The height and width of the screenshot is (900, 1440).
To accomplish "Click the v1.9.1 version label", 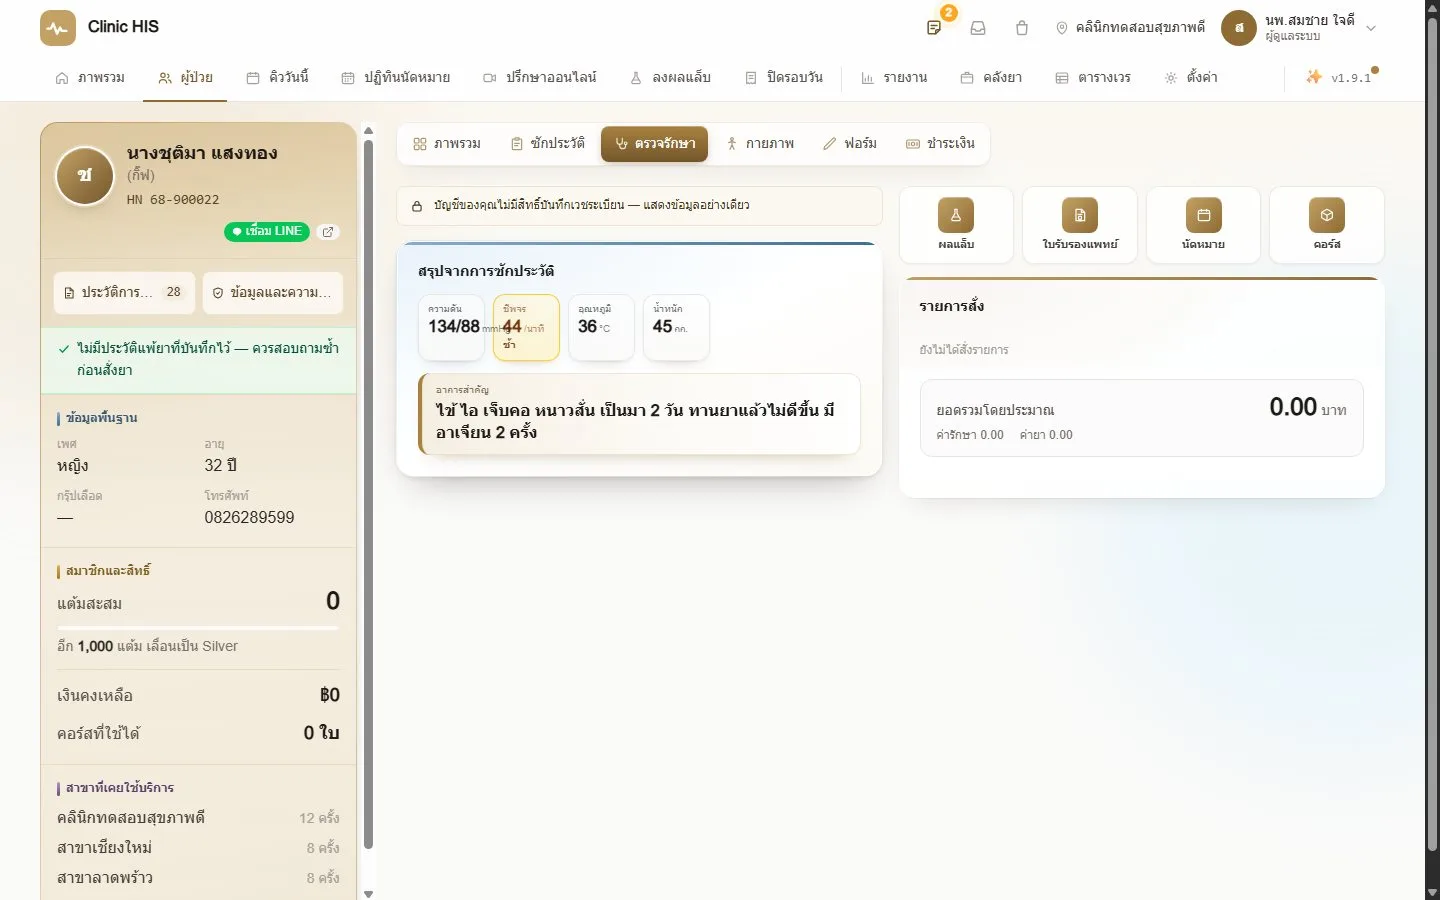I will pyautogui.click(x=1351, y=78).
